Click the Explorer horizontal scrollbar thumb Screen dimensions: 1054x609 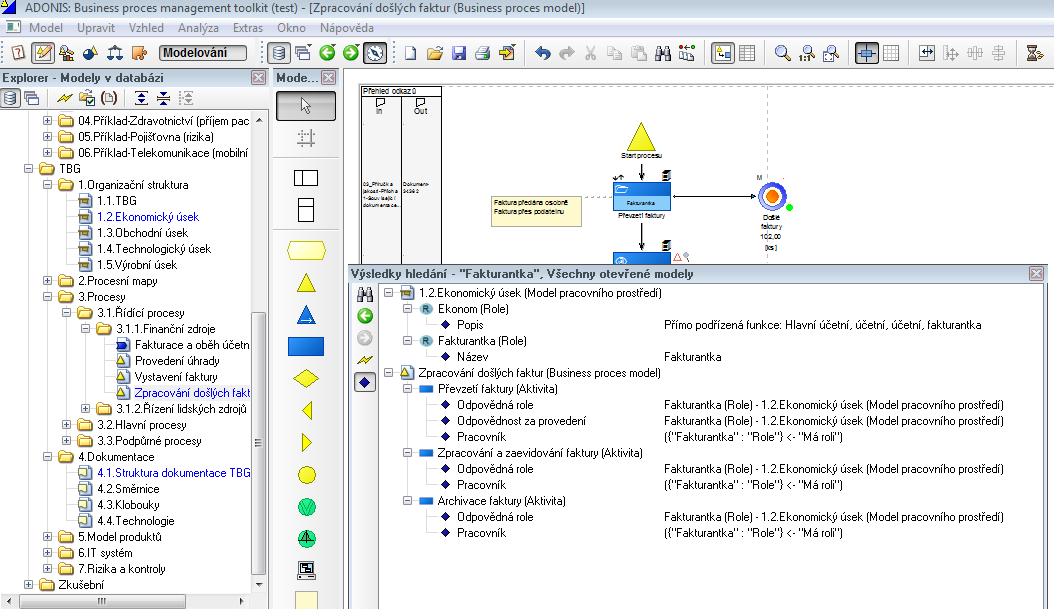pyautogui.click(x=102, y=601)
